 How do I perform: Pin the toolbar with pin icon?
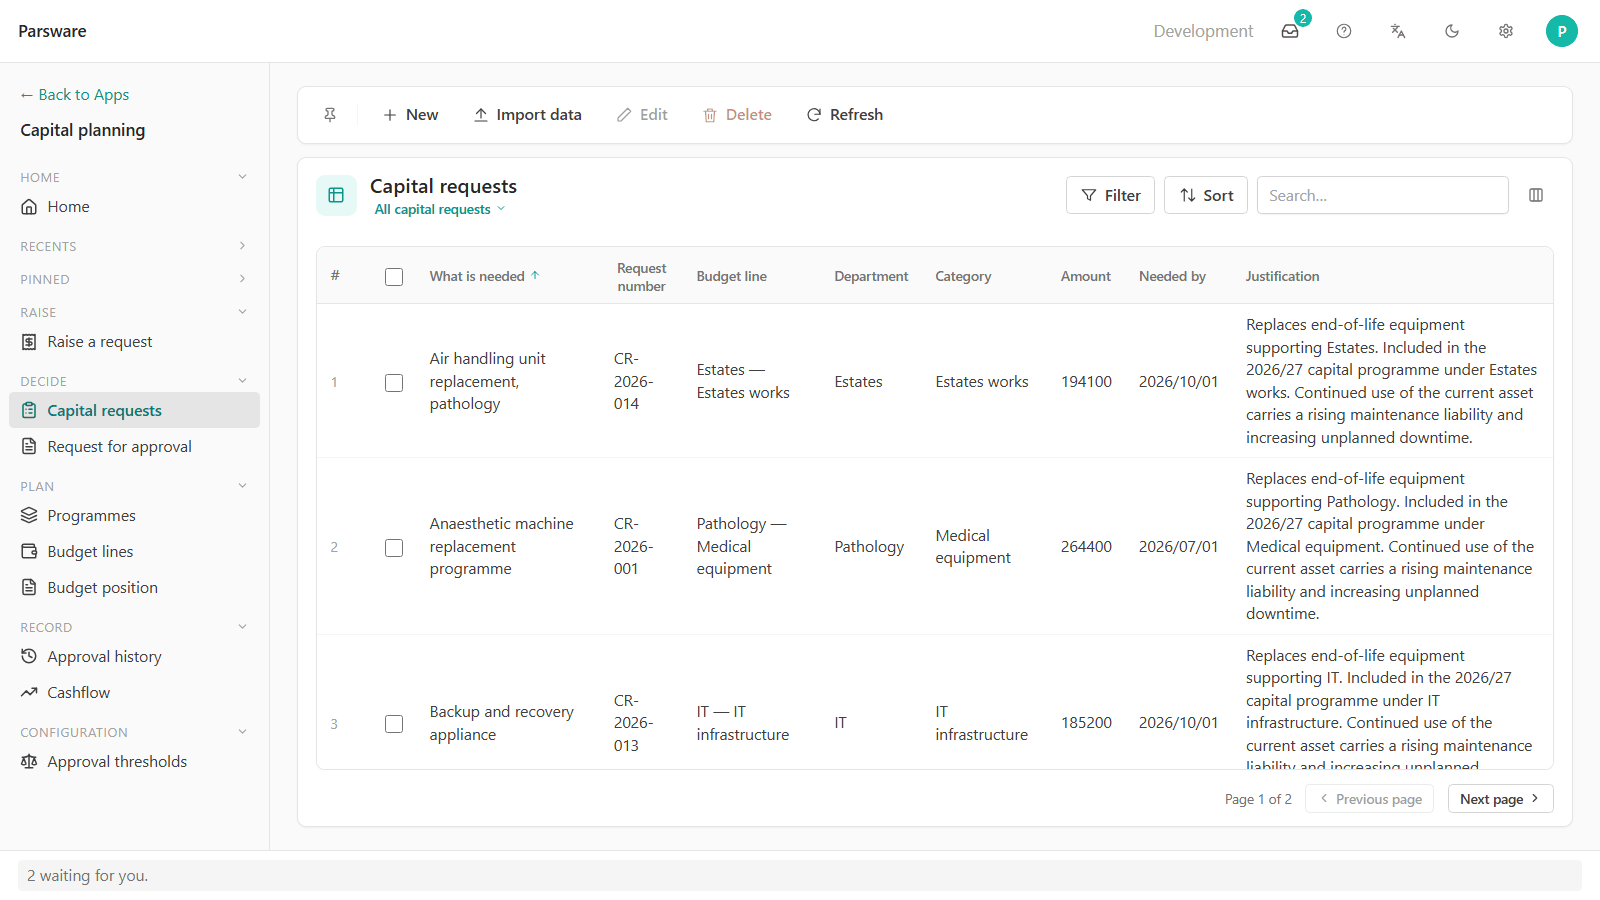click(x=330, y=115)
